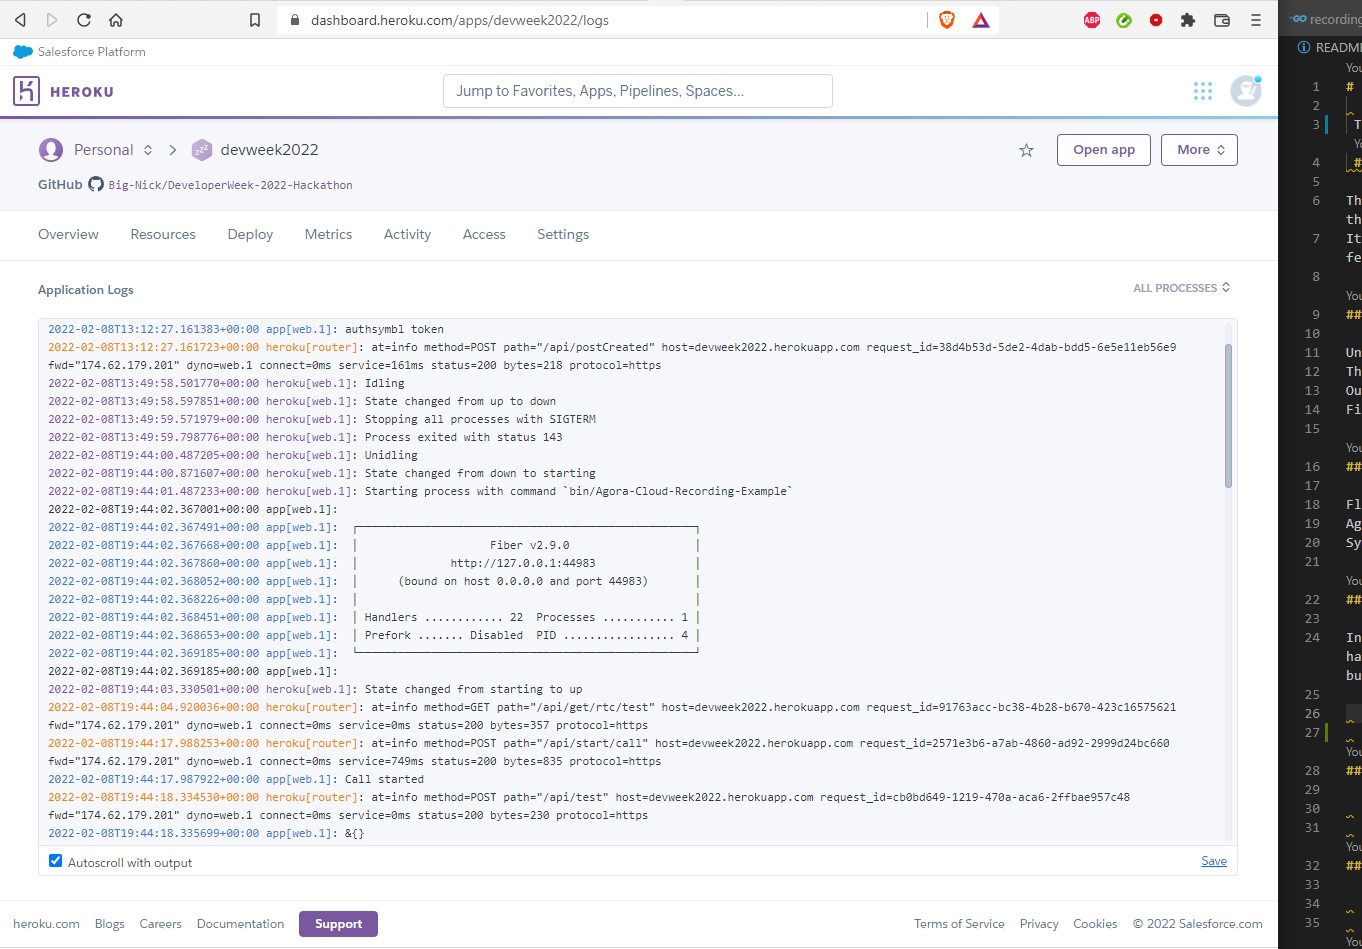
Task: Open the ABP adblock extension
Action: pos(1092,20)
